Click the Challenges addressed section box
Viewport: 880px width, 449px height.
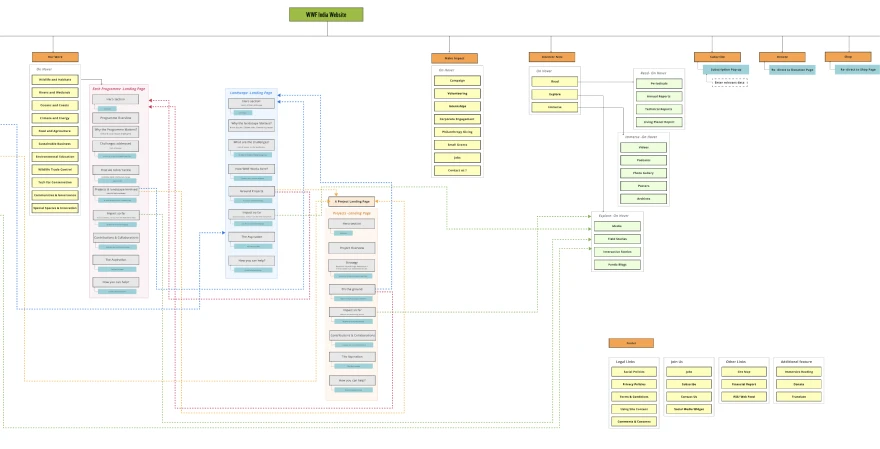coord(116,145)
